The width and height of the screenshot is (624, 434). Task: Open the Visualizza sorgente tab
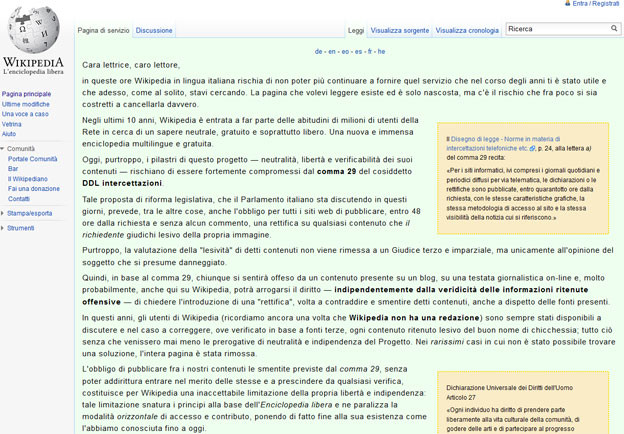coord(400,31)
